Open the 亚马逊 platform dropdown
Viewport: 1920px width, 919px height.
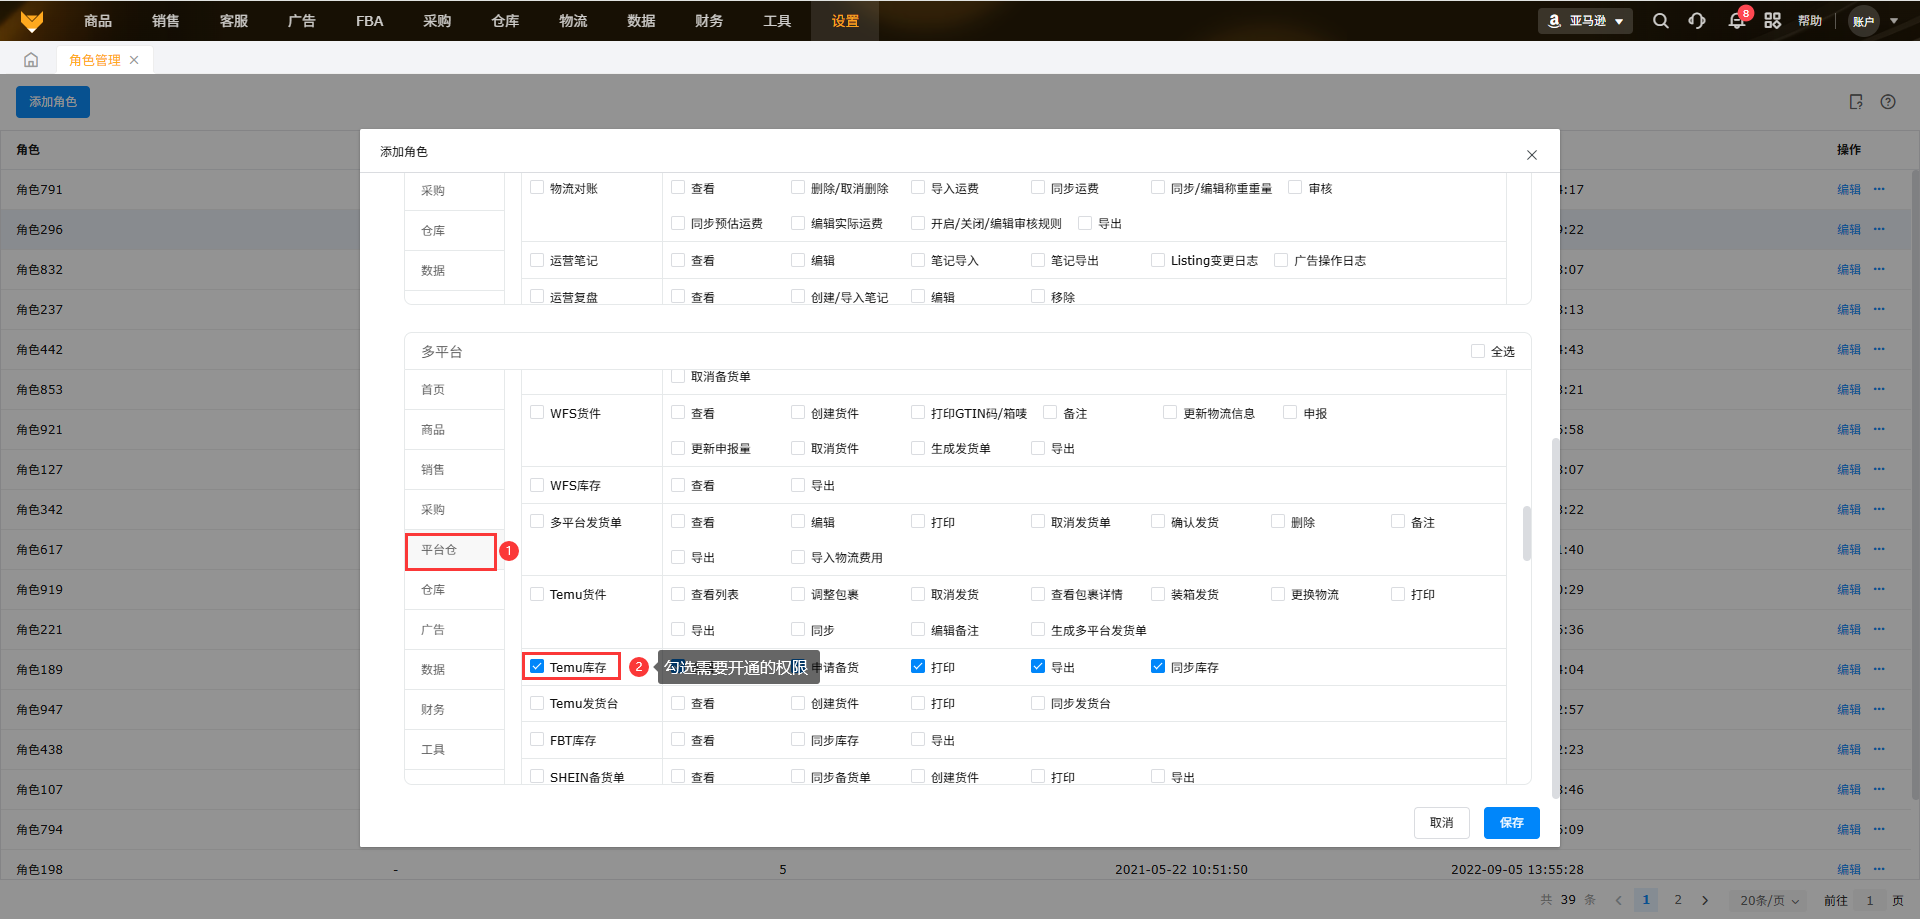pos(1585,21)
